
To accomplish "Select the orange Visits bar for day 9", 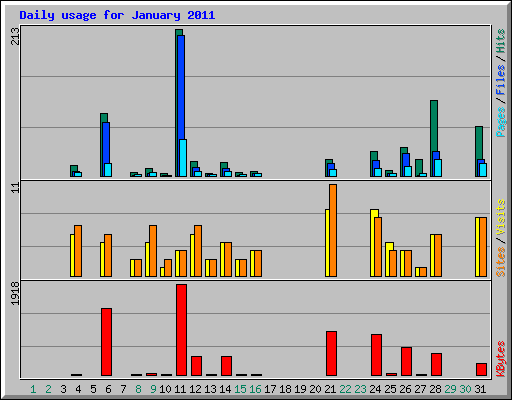I will tap(153, 251).
